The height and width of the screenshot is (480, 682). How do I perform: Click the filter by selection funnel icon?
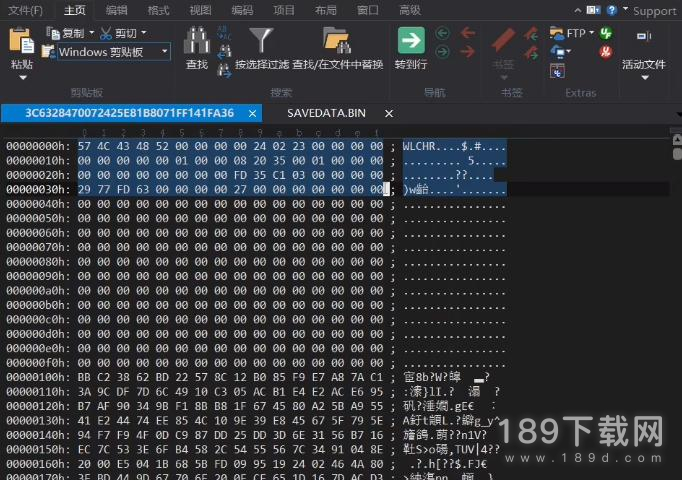pos(260,40)
